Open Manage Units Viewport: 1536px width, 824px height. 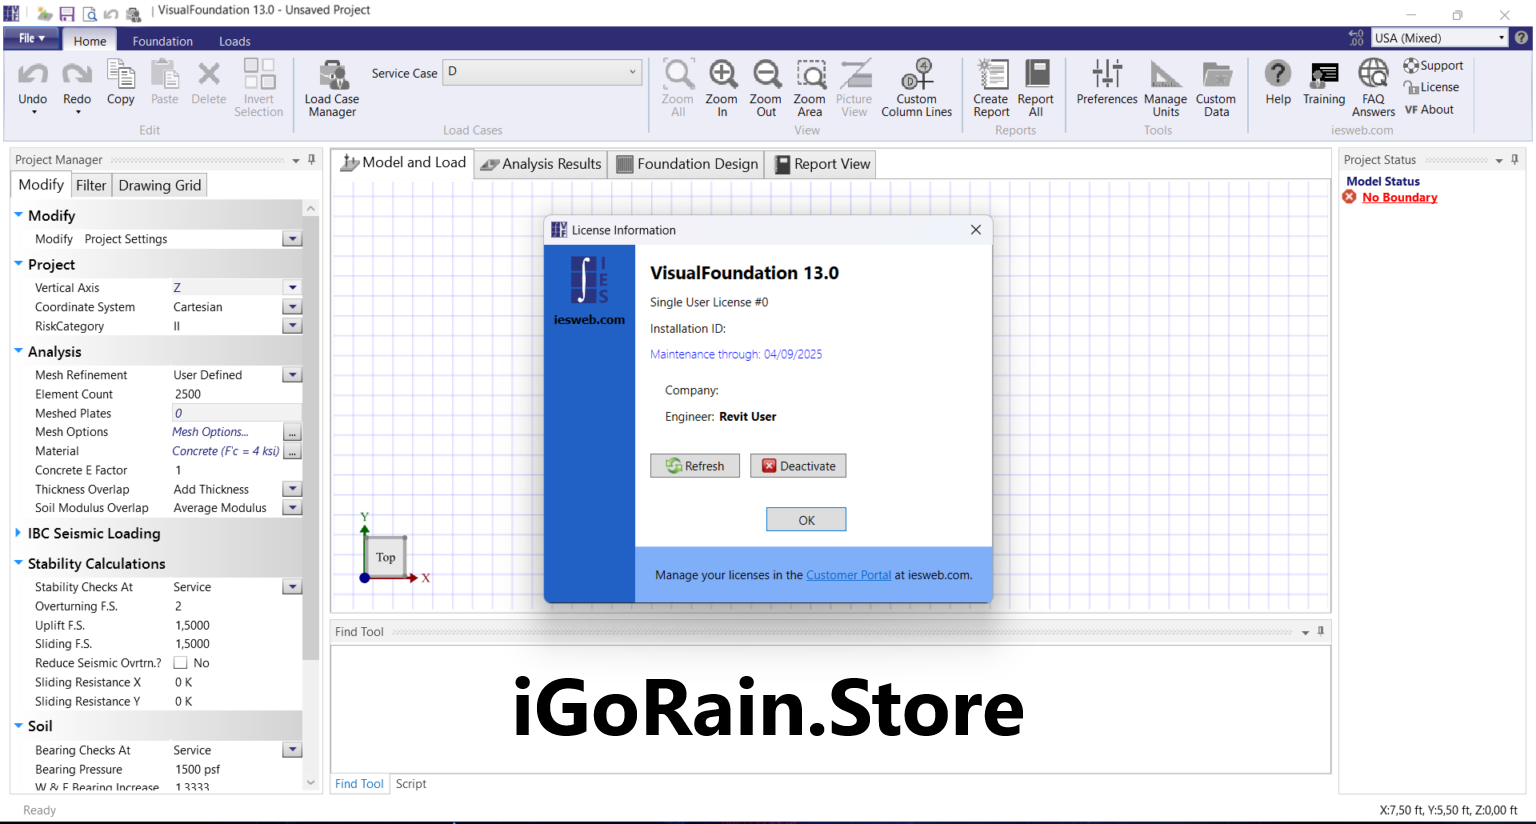1165,88
